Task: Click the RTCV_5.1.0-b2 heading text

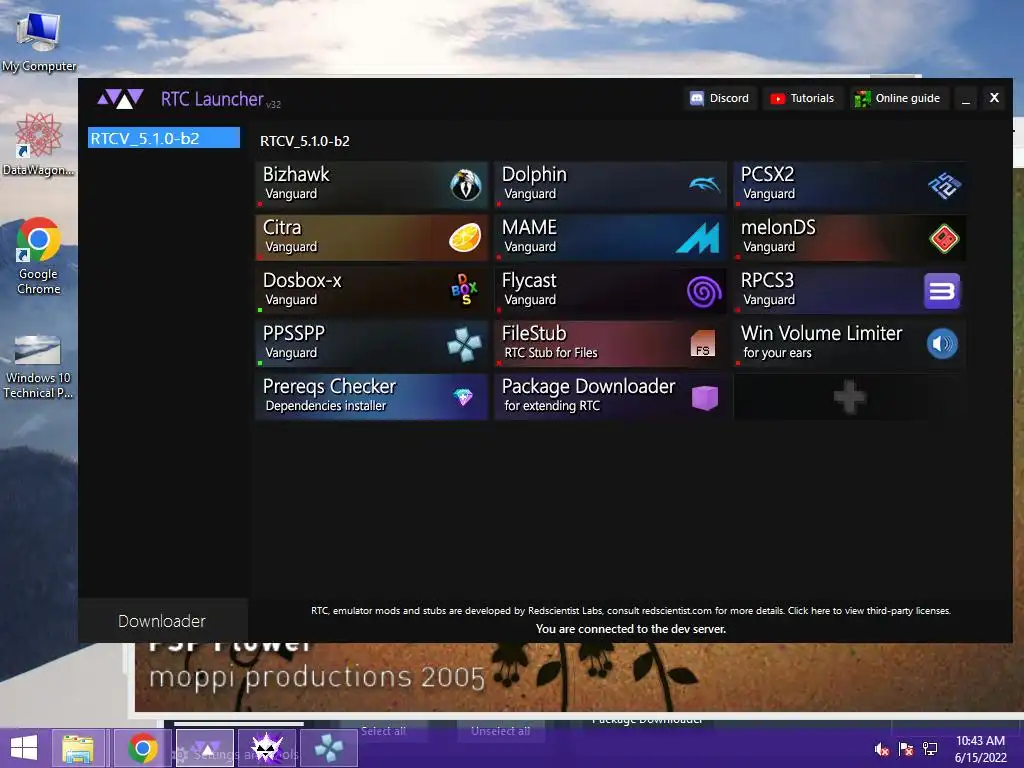Action: pos(304,141)
